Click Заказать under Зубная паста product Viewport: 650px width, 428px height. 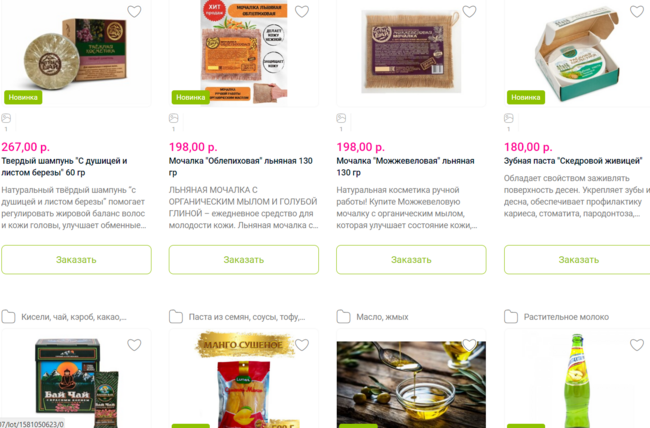pyautogui.click(x=577, y=260)
